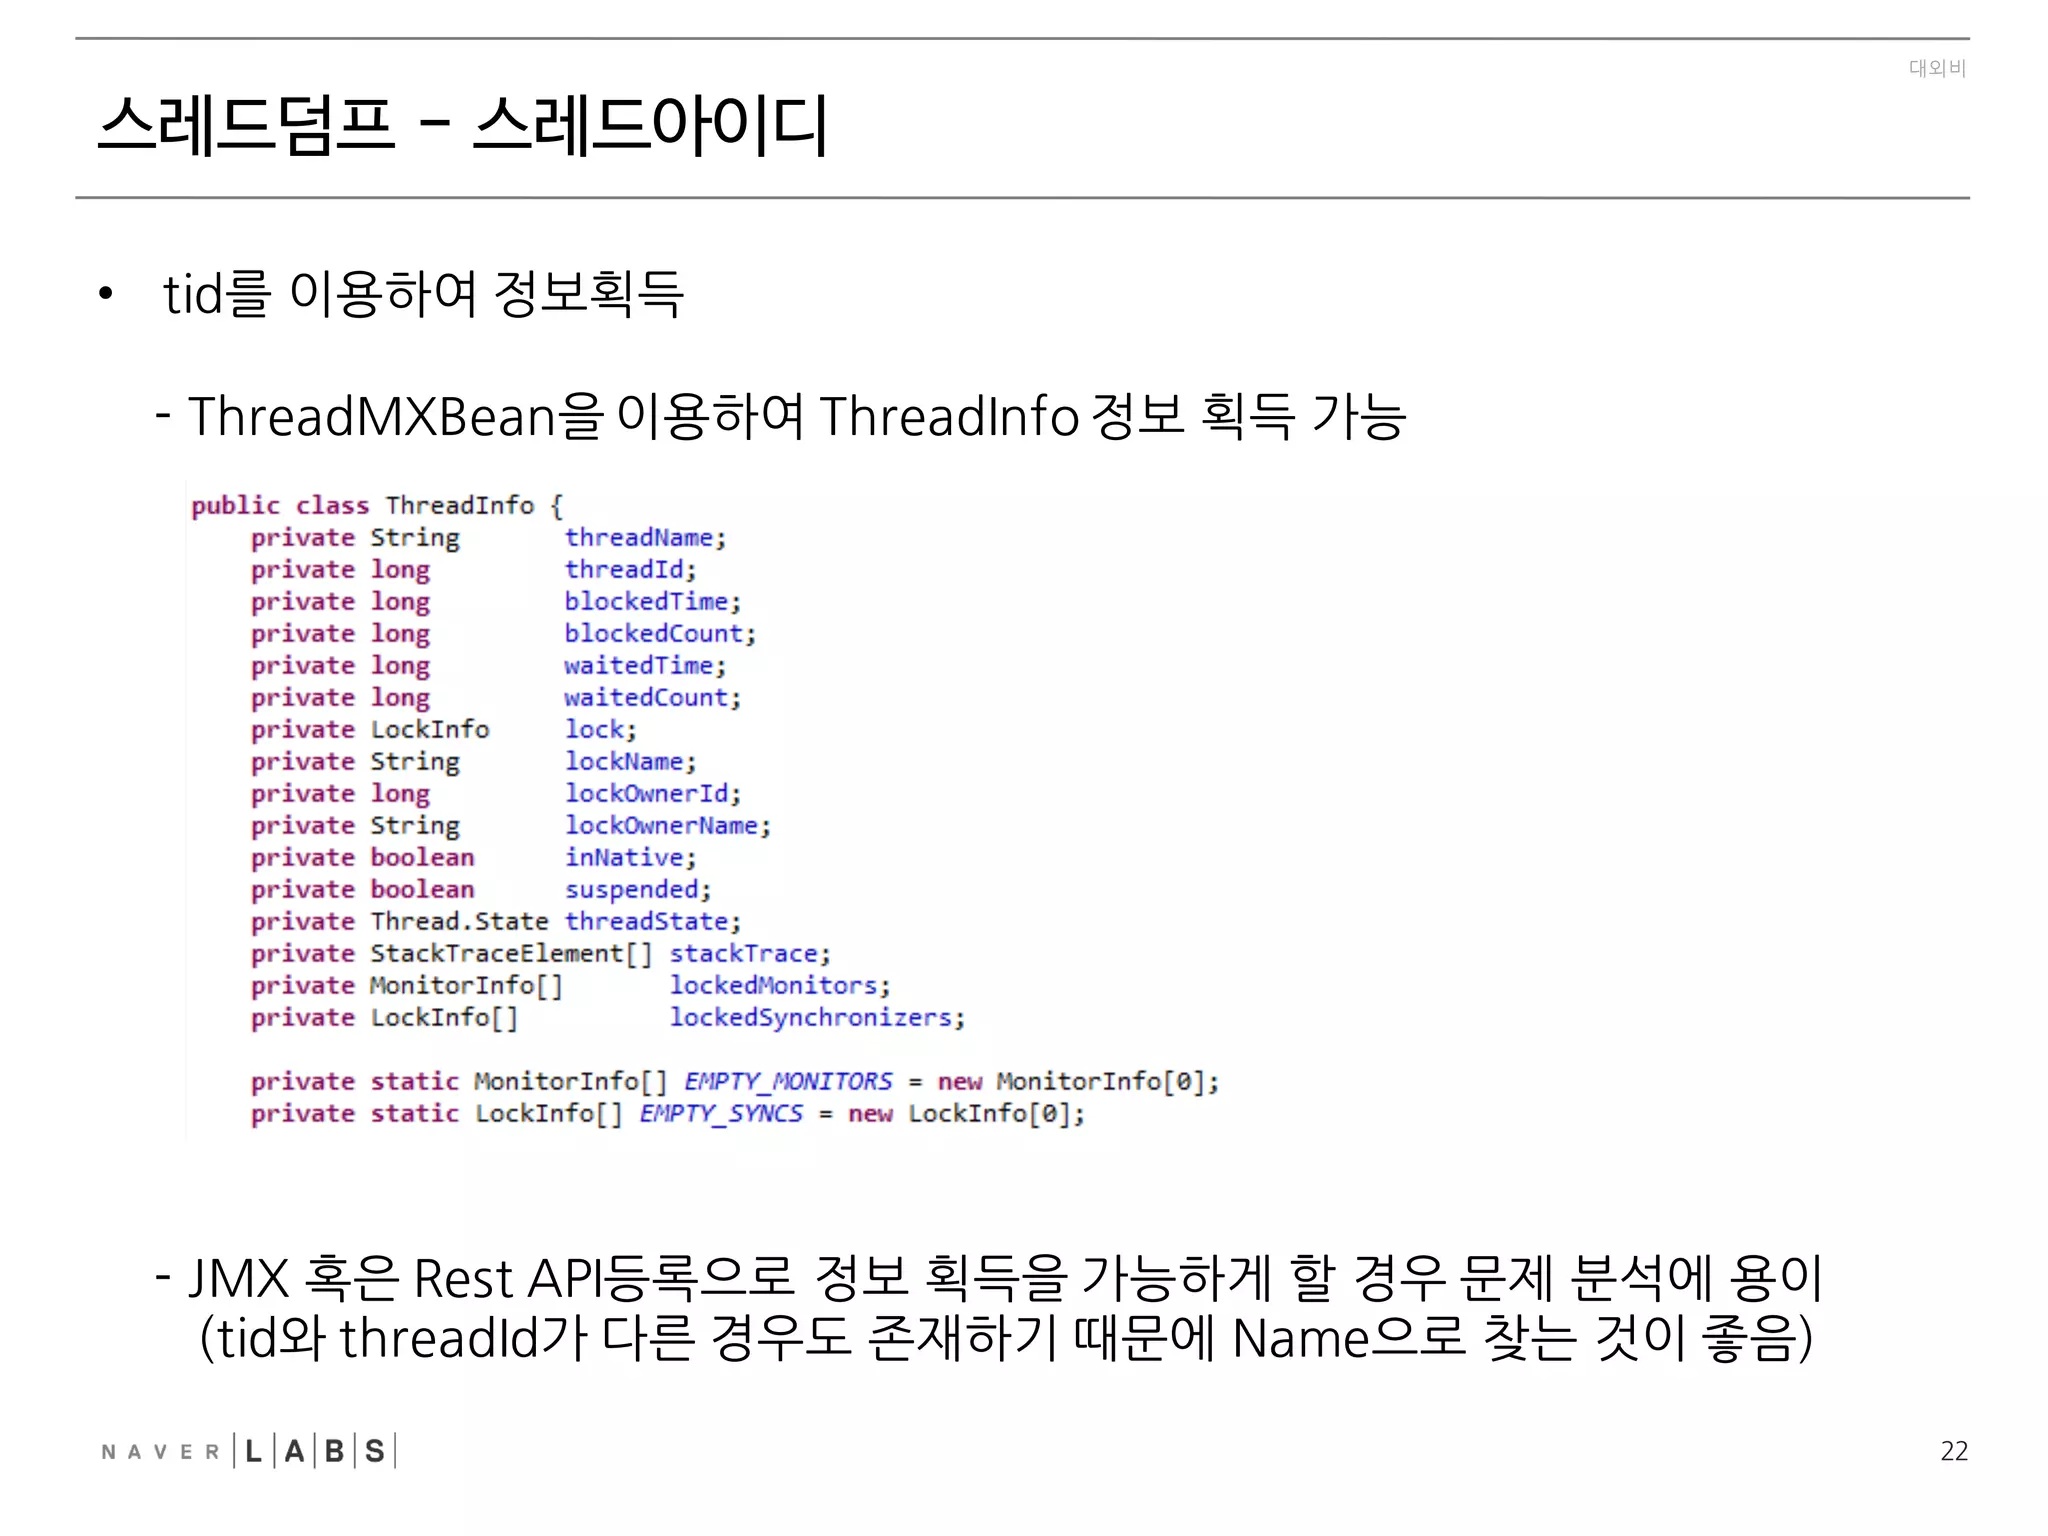The image size is (2048, 1536).
Task: Click the parenthetical line about tid and threadId
Action: coord(1006,1339)
